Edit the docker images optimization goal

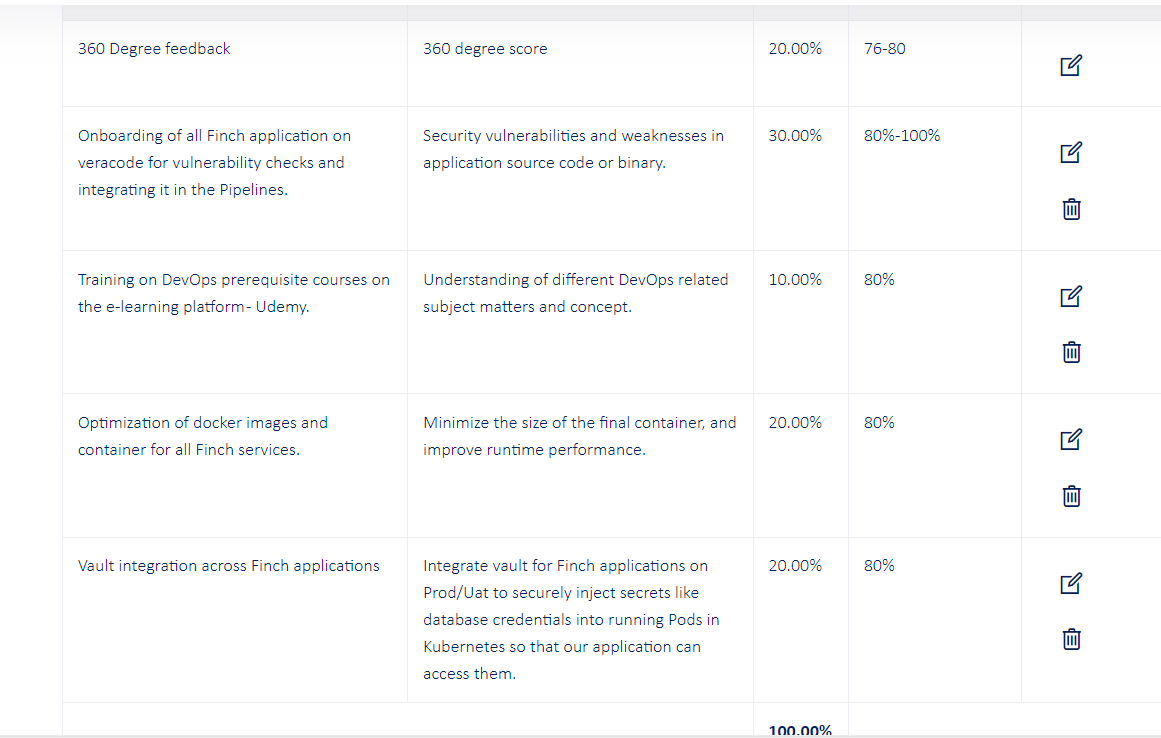tap(1070, 439)
